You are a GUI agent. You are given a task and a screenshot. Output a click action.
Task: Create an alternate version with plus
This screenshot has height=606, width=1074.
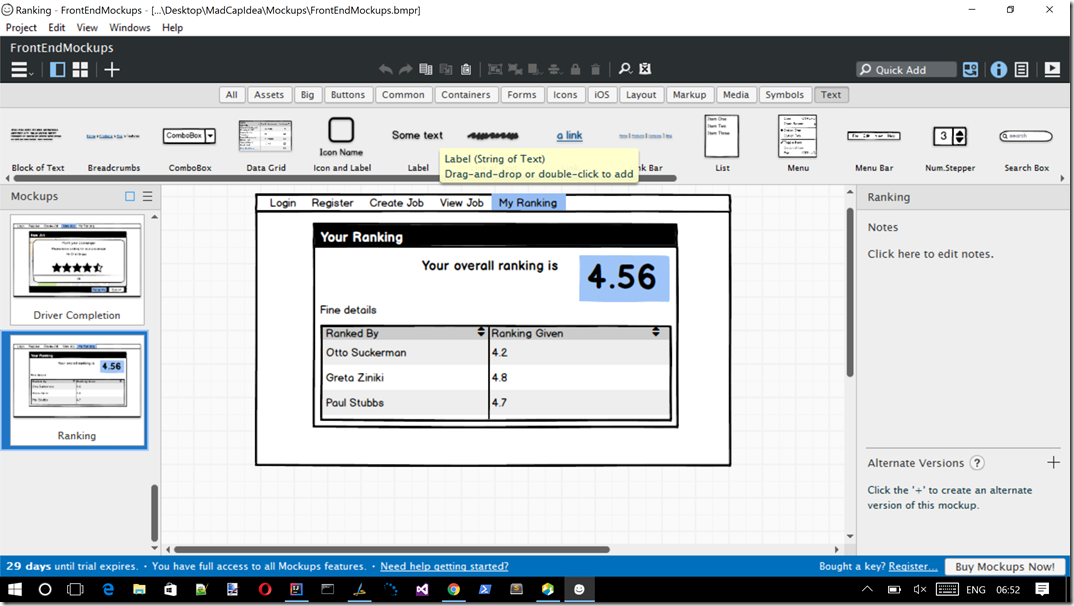coord(1053,463)
